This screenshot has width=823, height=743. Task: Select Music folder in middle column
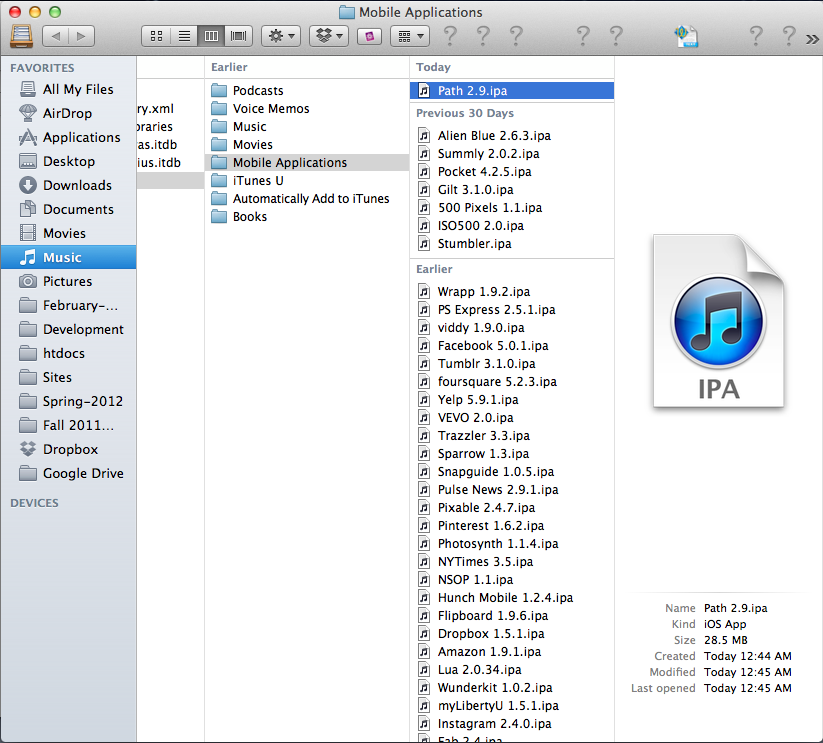(307, 126)
